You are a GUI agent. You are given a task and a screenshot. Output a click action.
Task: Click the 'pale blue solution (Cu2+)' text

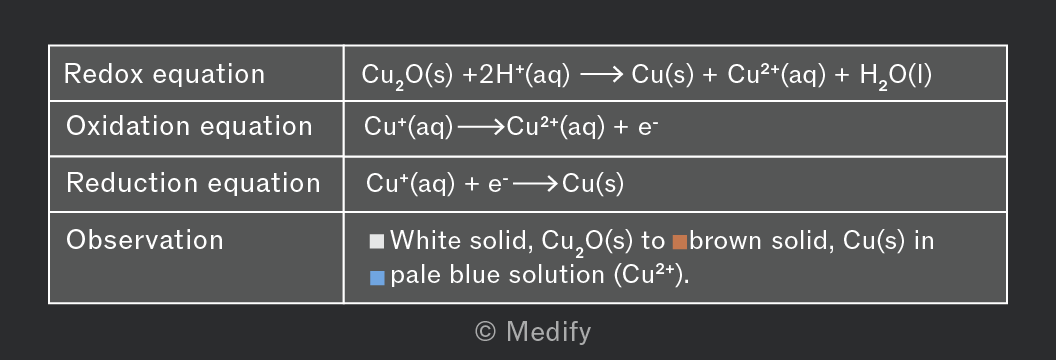[540, 275]
